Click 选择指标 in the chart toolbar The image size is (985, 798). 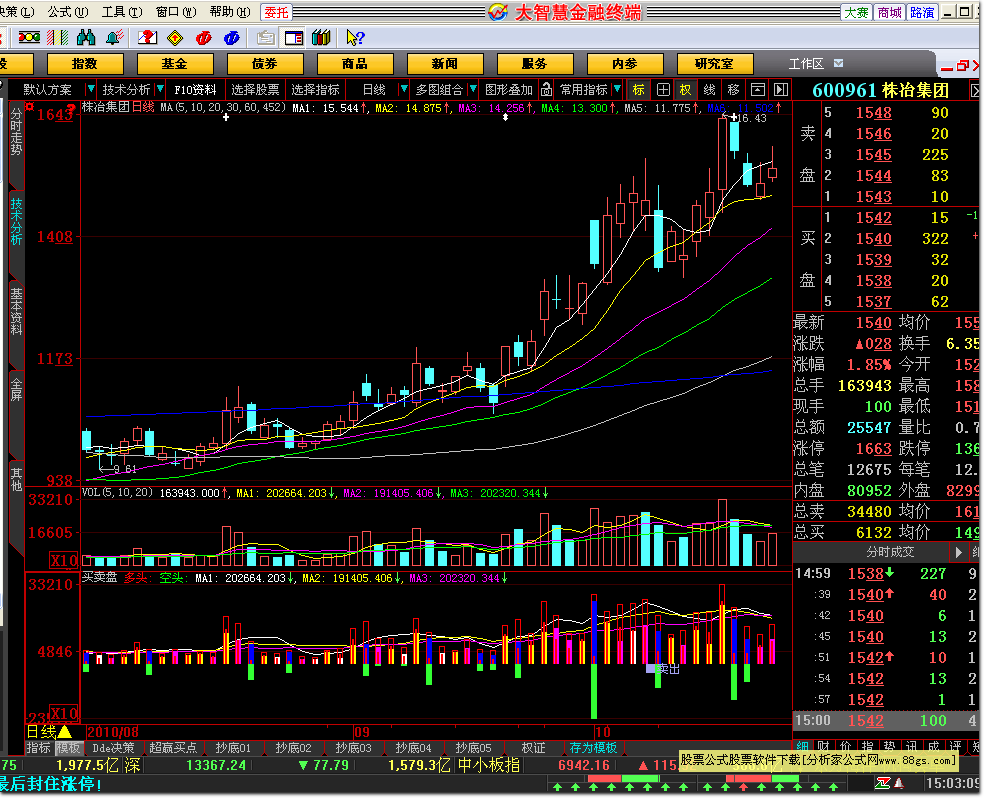[x=315, y=90]
